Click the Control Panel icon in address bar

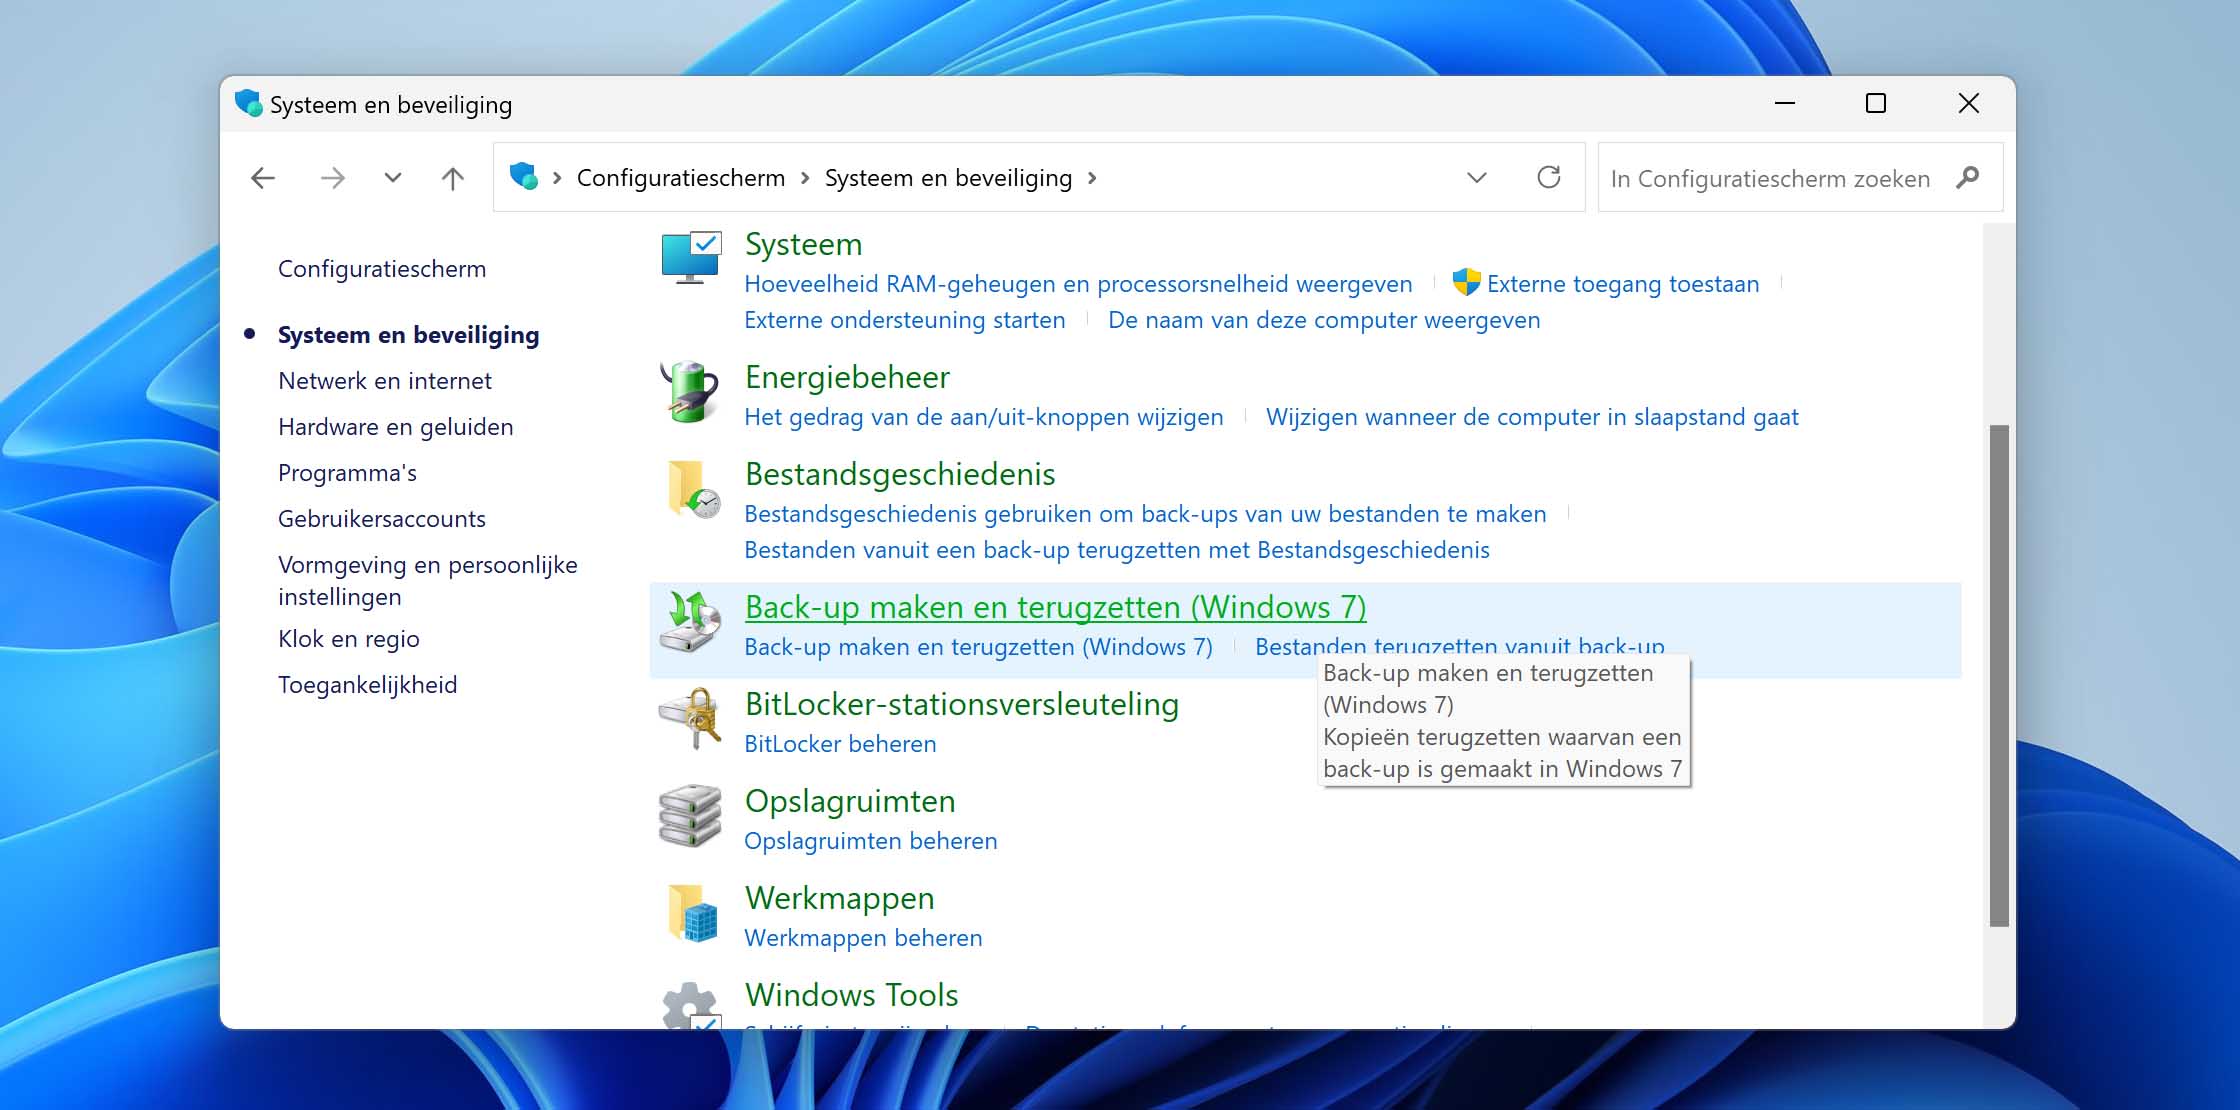click(x=524, y=177)
